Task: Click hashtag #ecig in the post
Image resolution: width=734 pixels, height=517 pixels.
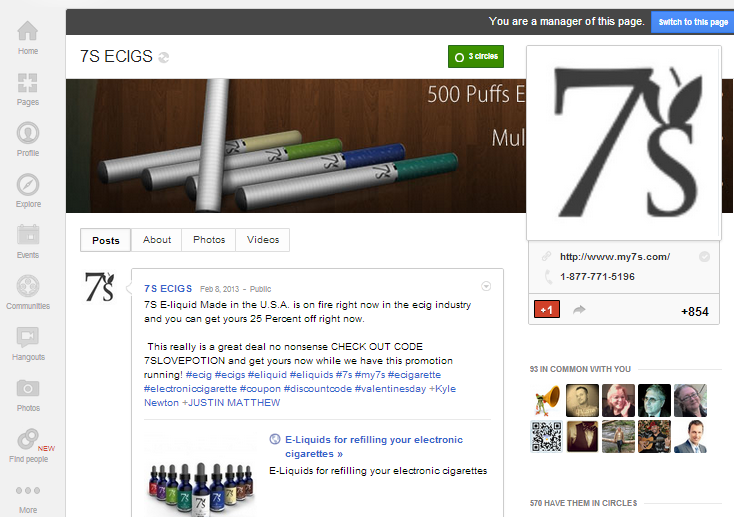Action: point(198,375)
